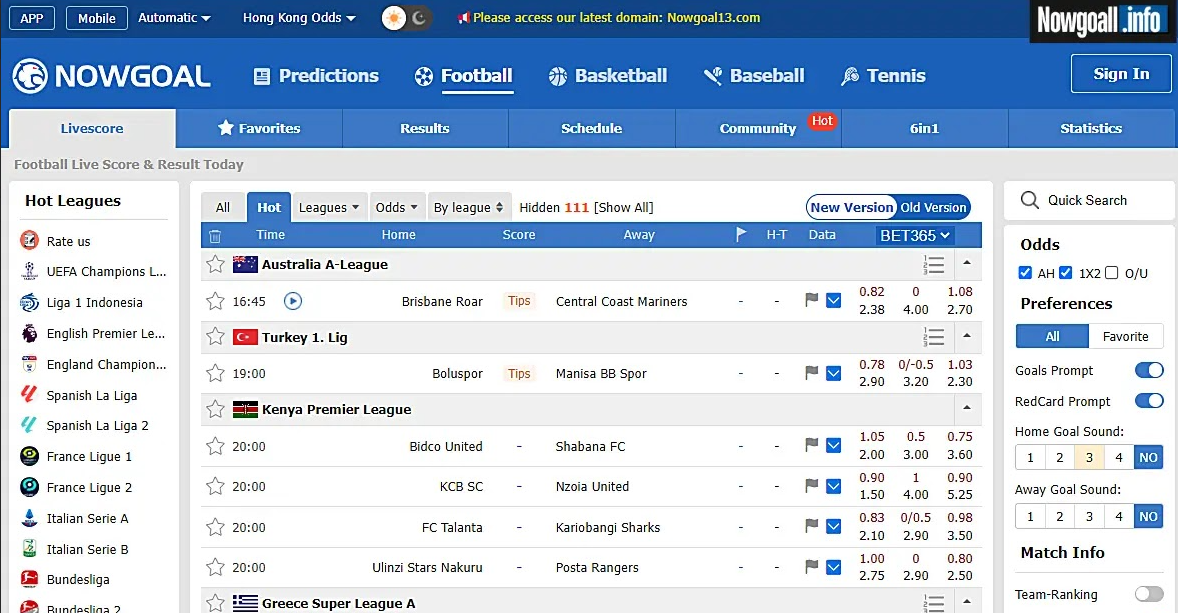Open the Leagues filter dropdown
This screenshot has width=1178, height=613.
point(329,207)
